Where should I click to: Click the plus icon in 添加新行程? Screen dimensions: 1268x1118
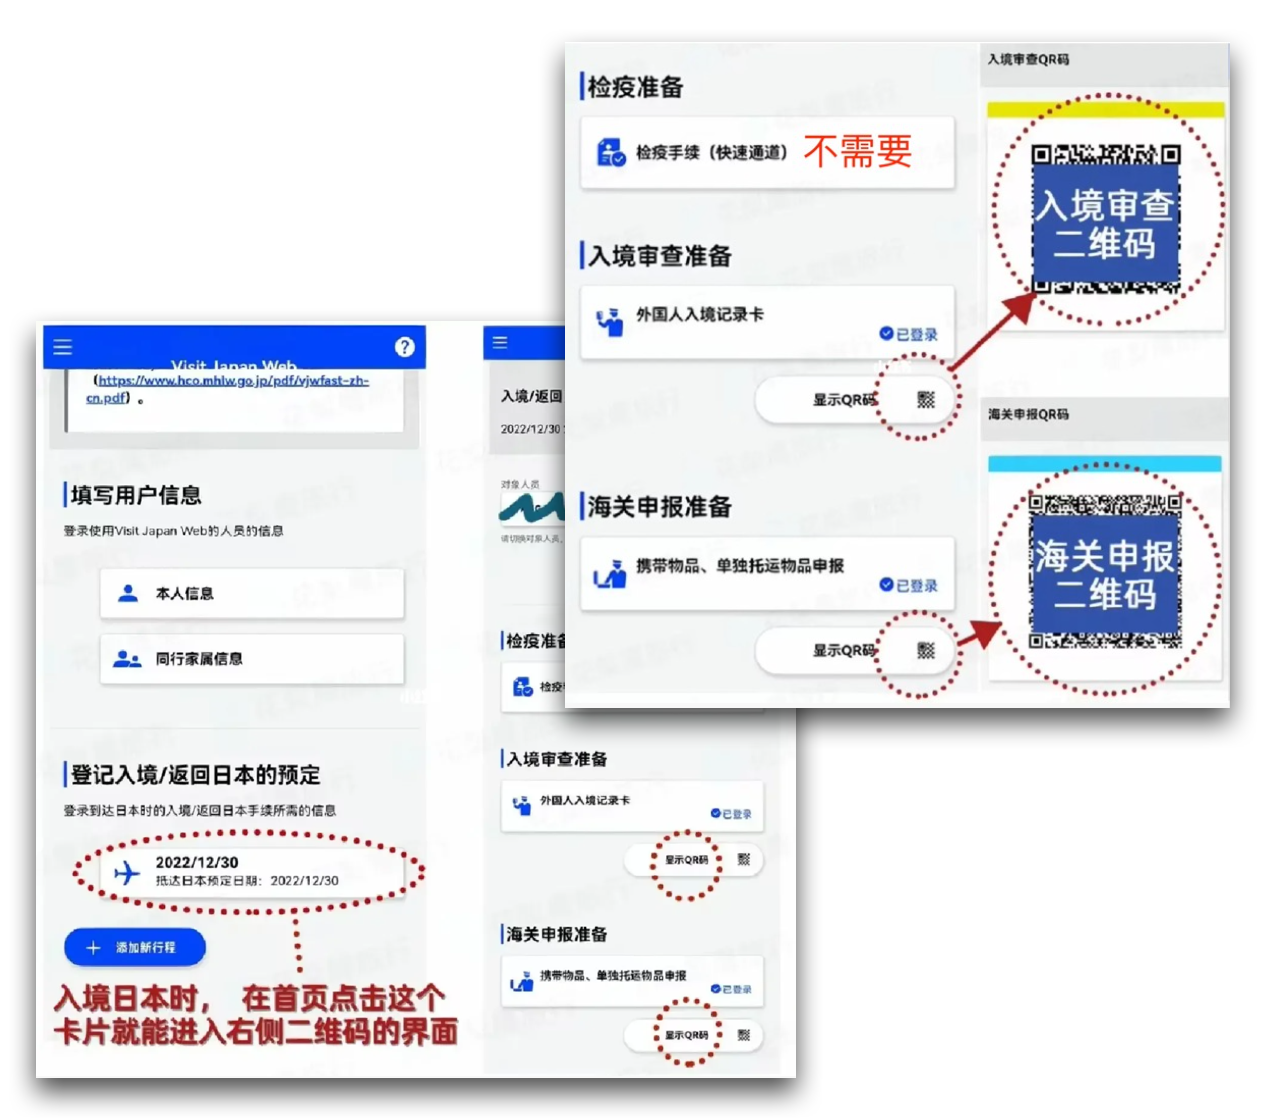coord(93,947)
